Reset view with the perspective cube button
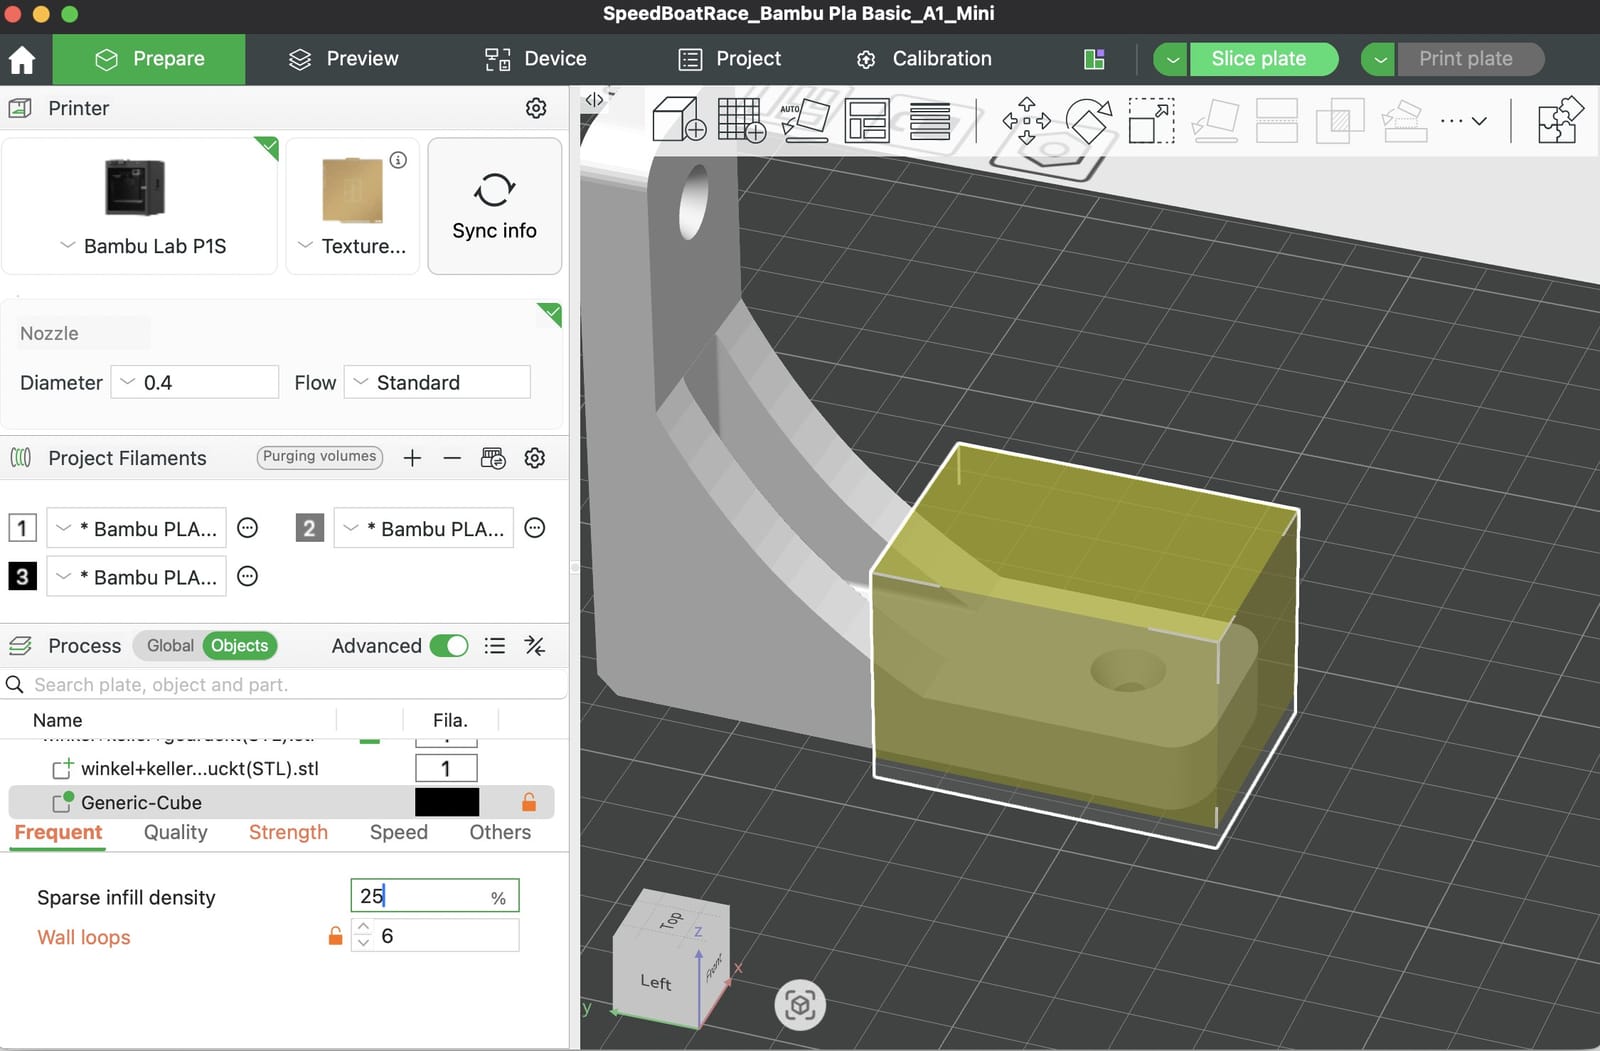This screenshot has height=1051, width=1600. click(x=800, y=1005)
